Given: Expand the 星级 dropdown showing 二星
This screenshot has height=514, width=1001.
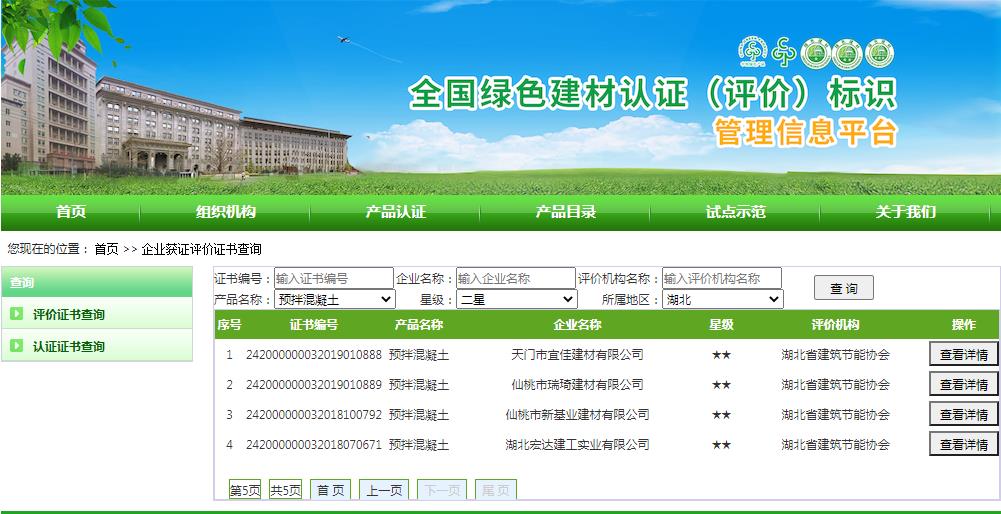Looking at the screenshot, I should coord(516,299).
